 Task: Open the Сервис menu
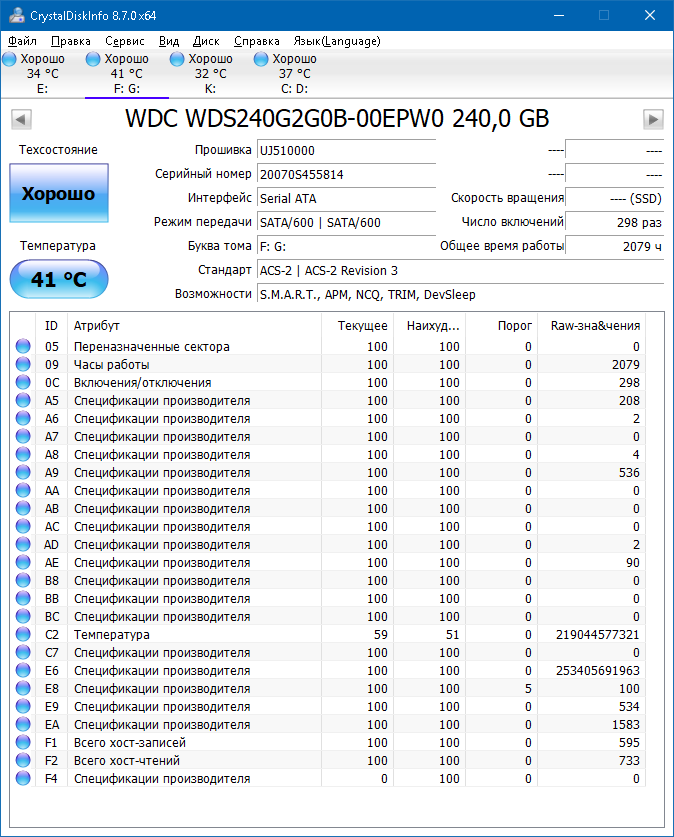(x=125, y=41)
